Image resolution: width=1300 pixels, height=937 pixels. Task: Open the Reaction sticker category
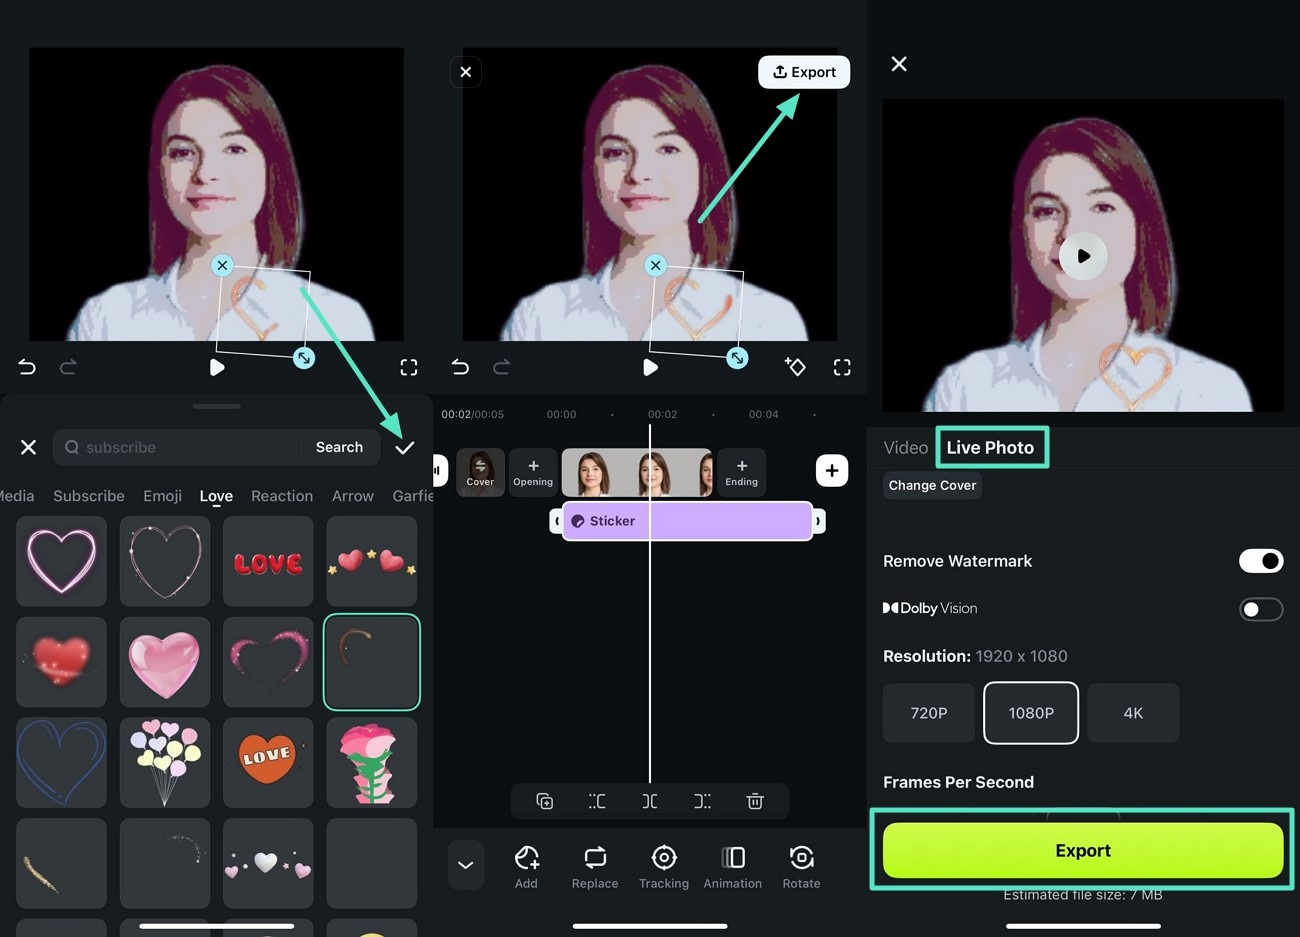pyautogui.click(x=282, y=496)
